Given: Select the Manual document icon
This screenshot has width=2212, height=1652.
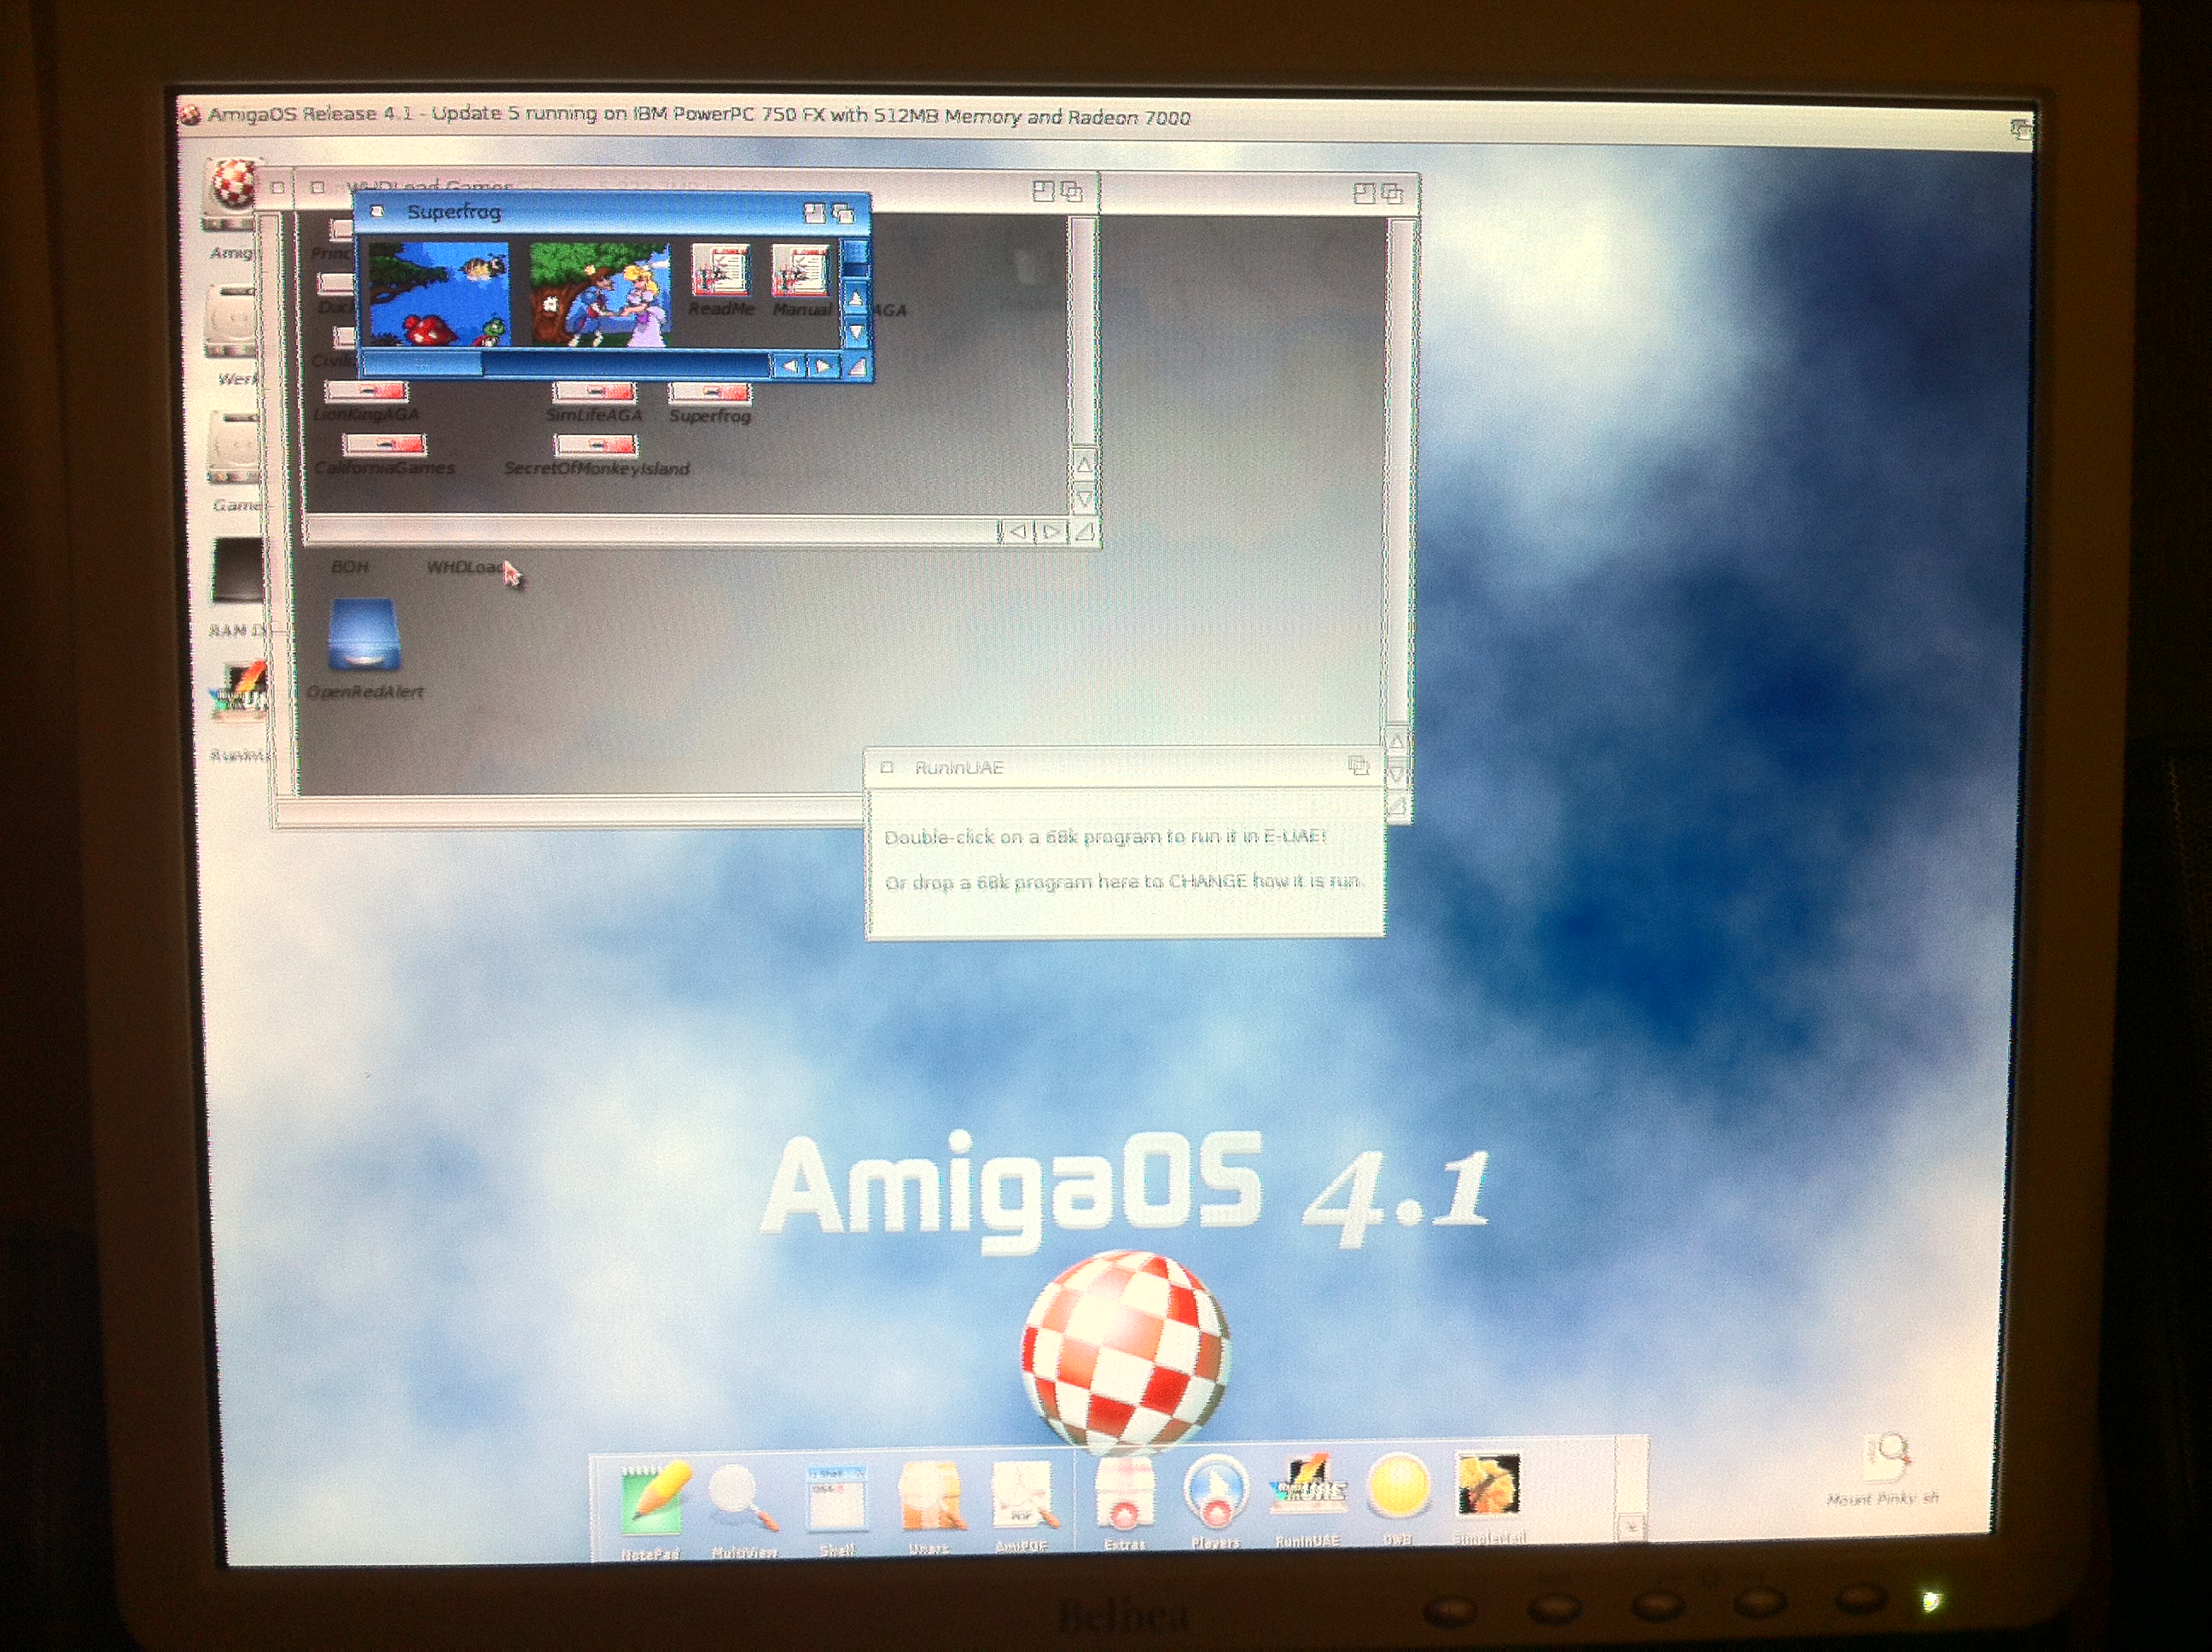Looking at the screenshot, I should coord(801,272).
